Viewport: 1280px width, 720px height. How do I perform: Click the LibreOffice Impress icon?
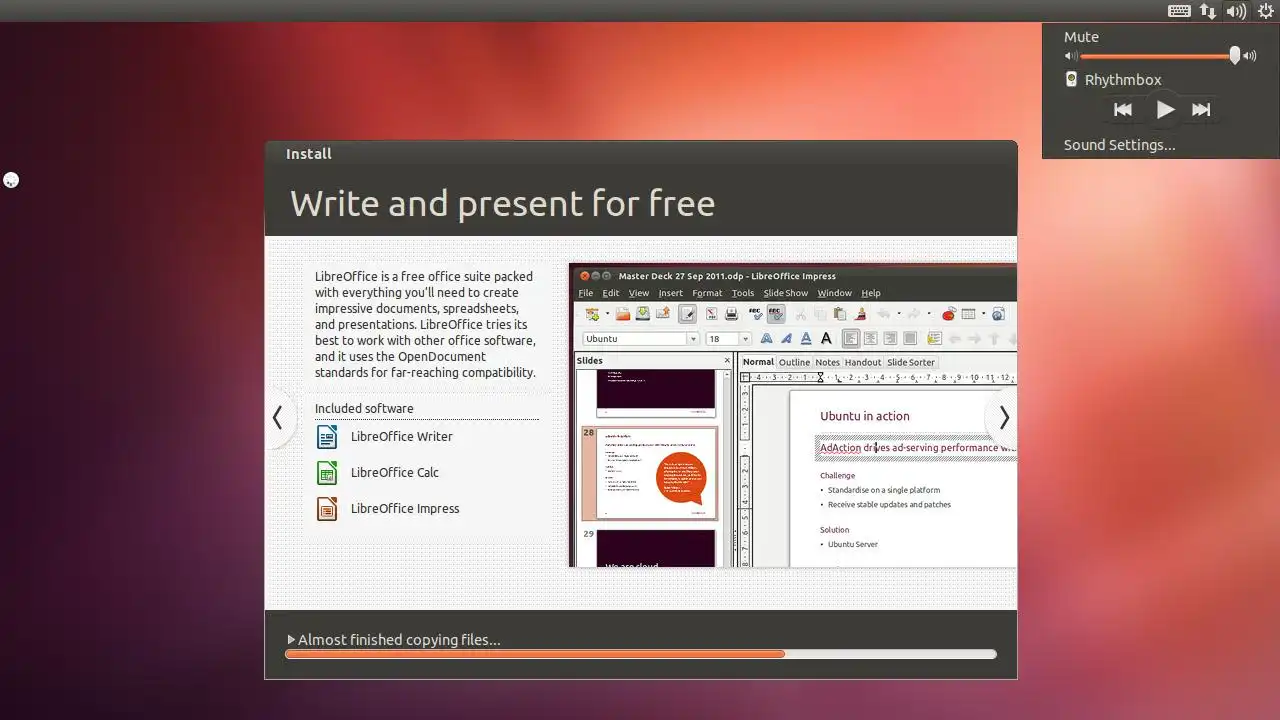point(327,509)
